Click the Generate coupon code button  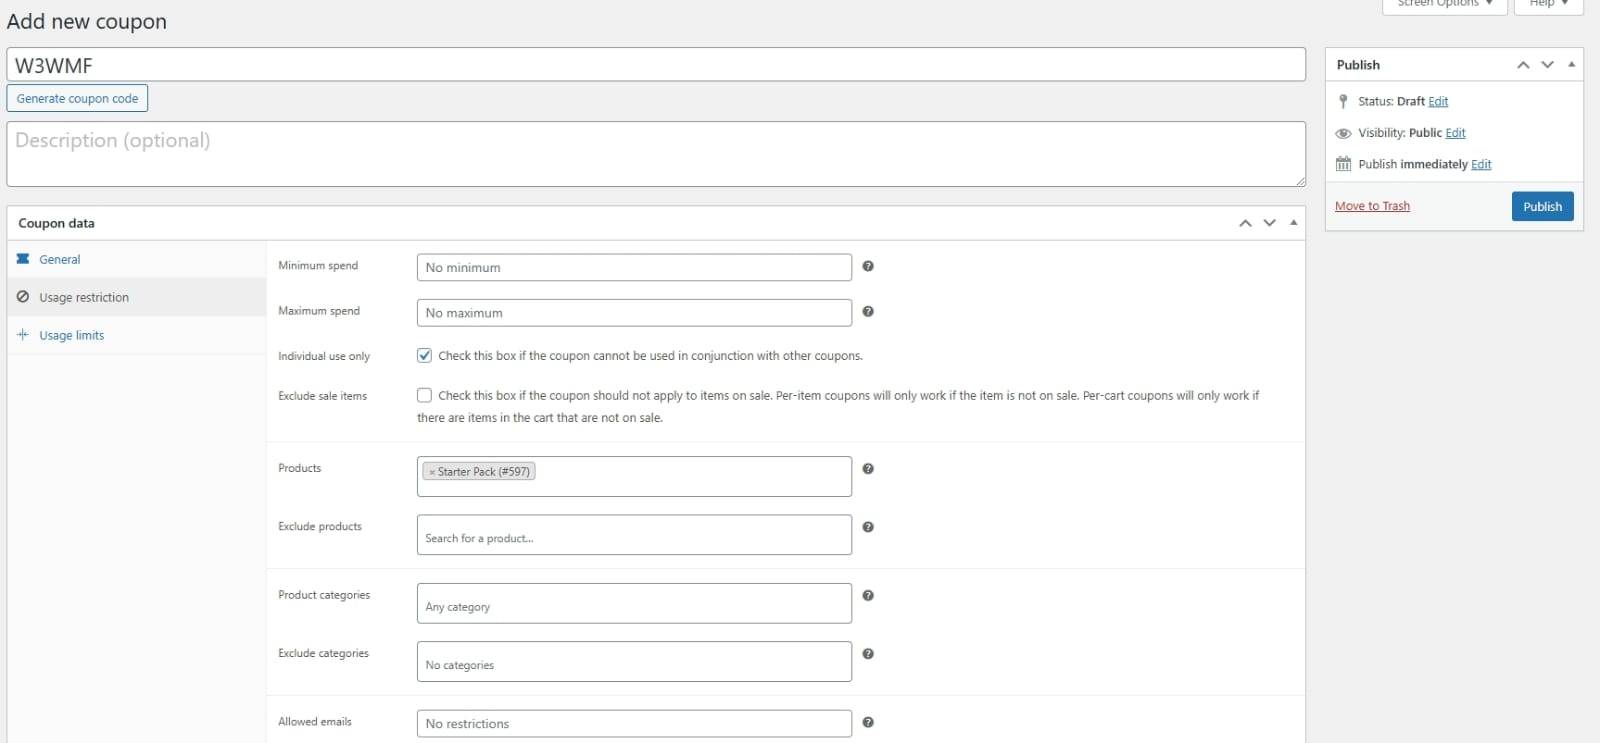[x=77, y=99]
